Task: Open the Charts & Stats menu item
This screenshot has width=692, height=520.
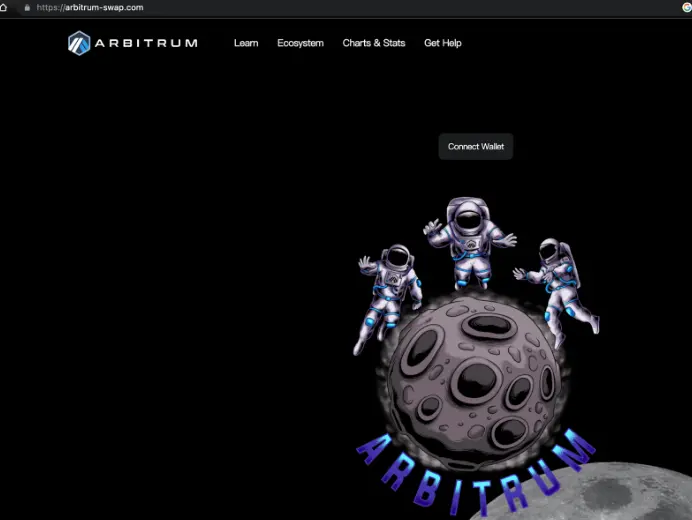Action: [374, 43]
